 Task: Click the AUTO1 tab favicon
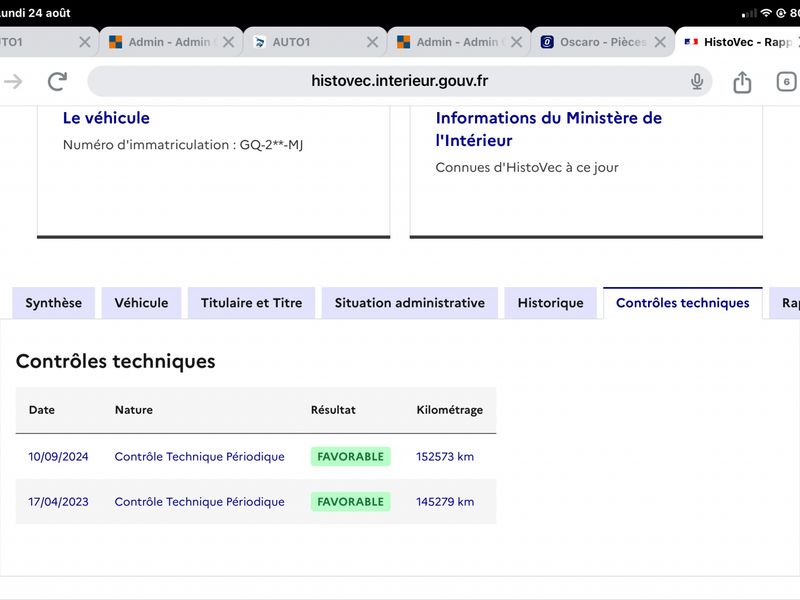click(259, 42)
